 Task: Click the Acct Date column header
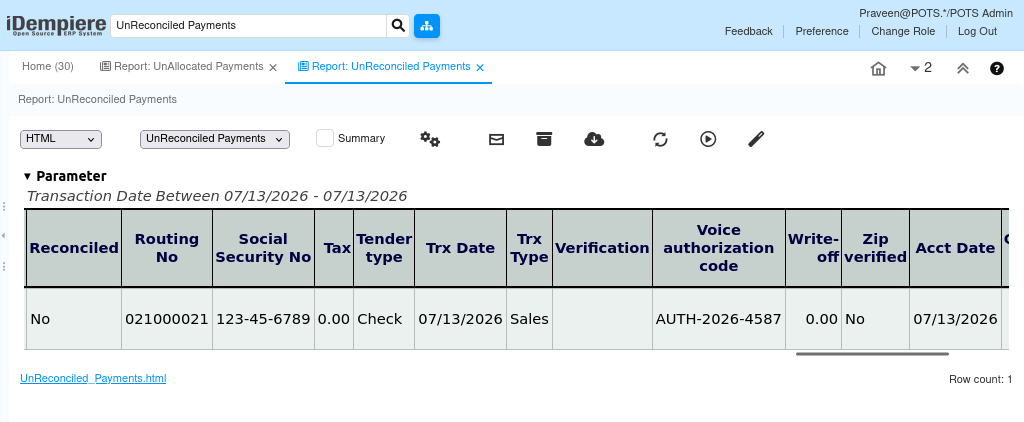(955, 248)
